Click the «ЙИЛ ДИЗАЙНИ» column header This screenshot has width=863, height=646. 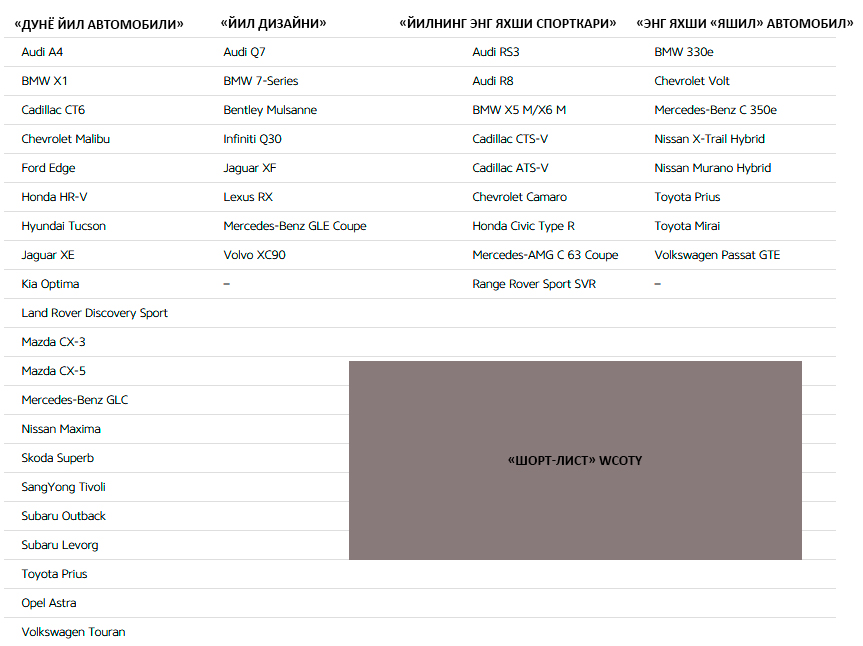click(x=273, y=24)
